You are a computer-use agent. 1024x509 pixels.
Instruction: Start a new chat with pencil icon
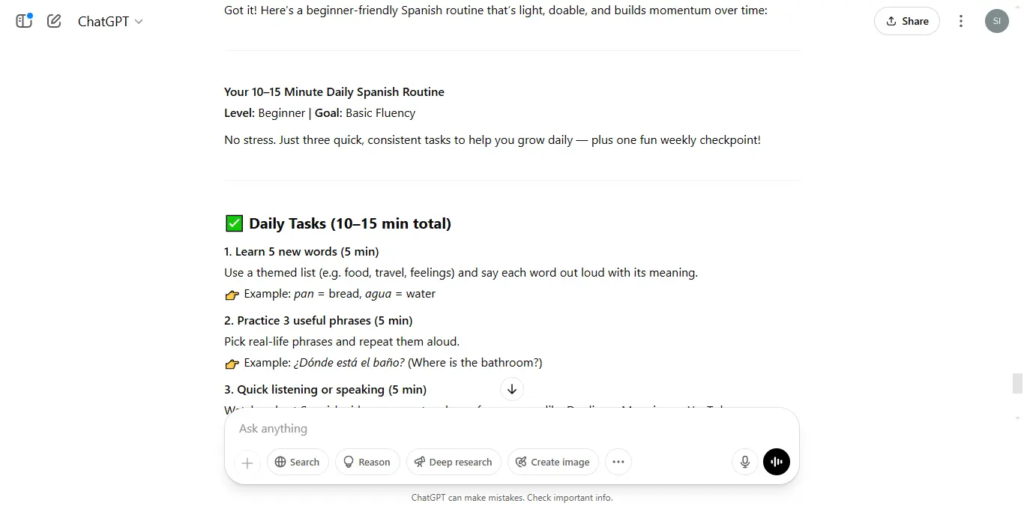(54, 21)
